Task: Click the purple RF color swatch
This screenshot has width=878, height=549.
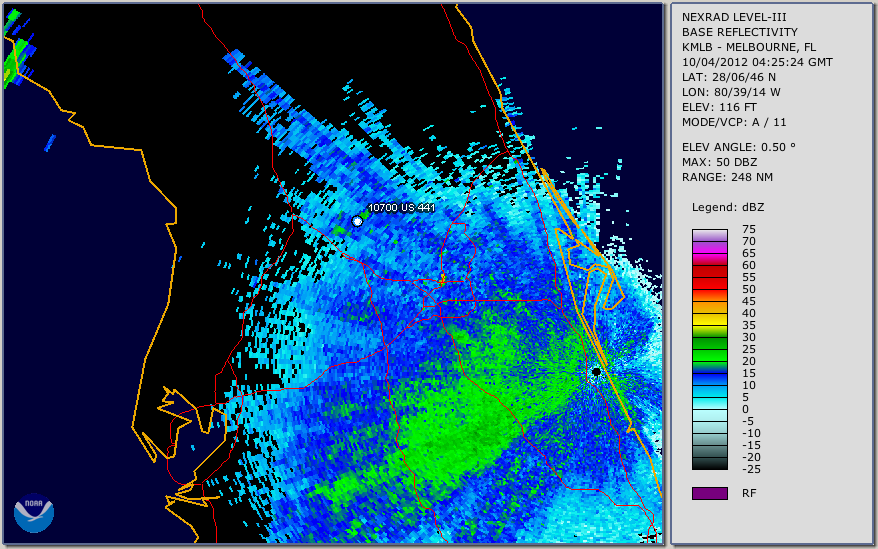Action: (709, 493)
